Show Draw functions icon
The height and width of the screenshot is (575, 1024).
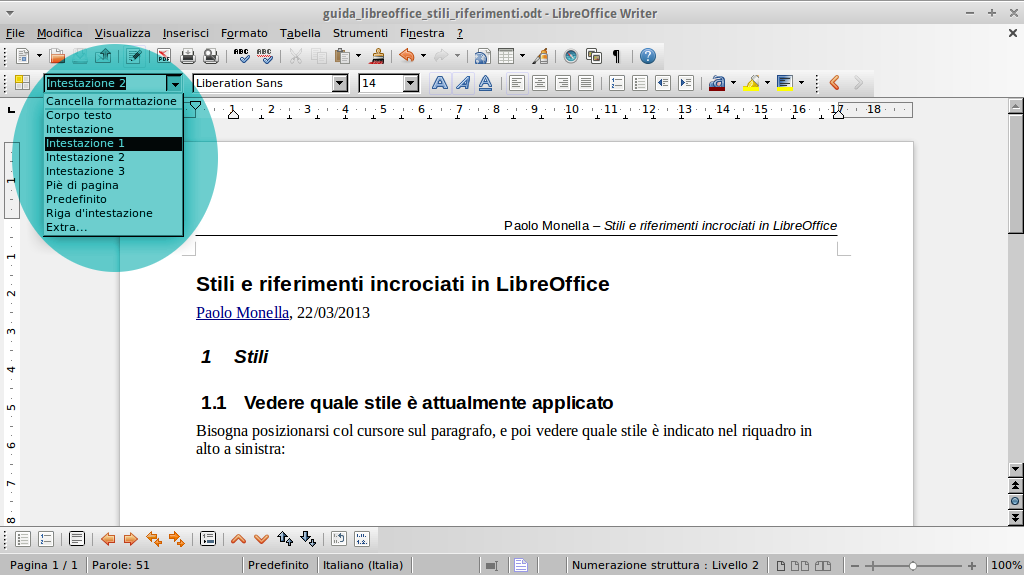[x=540, y=56]
